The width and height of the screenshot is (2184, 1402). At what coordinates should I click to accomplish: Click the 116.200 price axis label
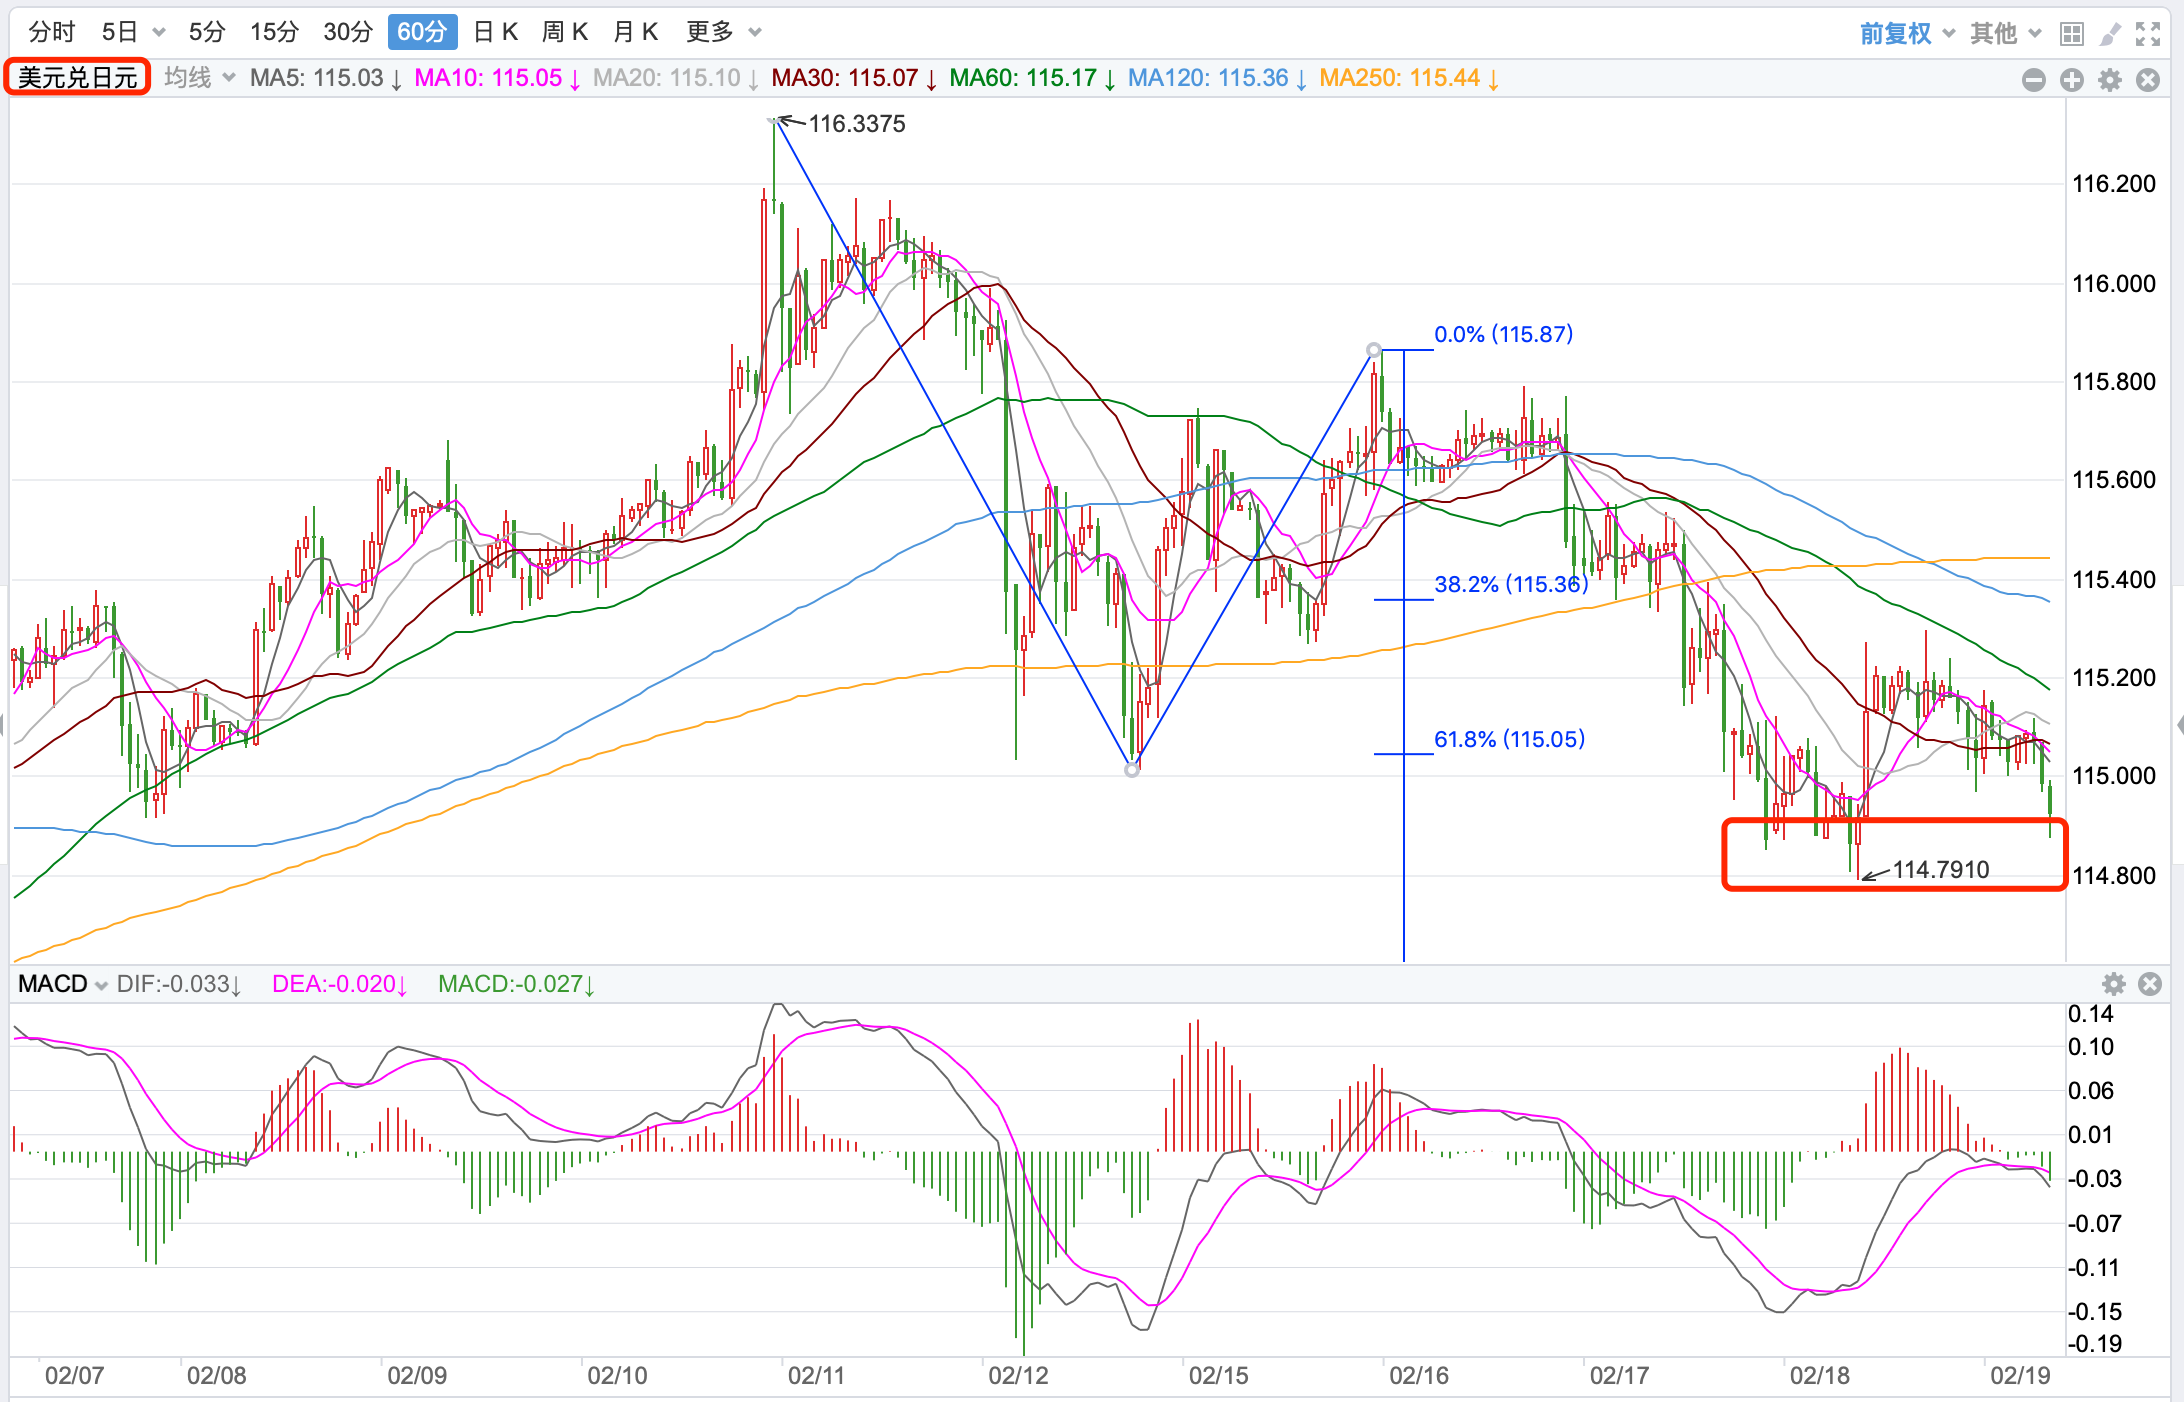(x=2114, y=184)
